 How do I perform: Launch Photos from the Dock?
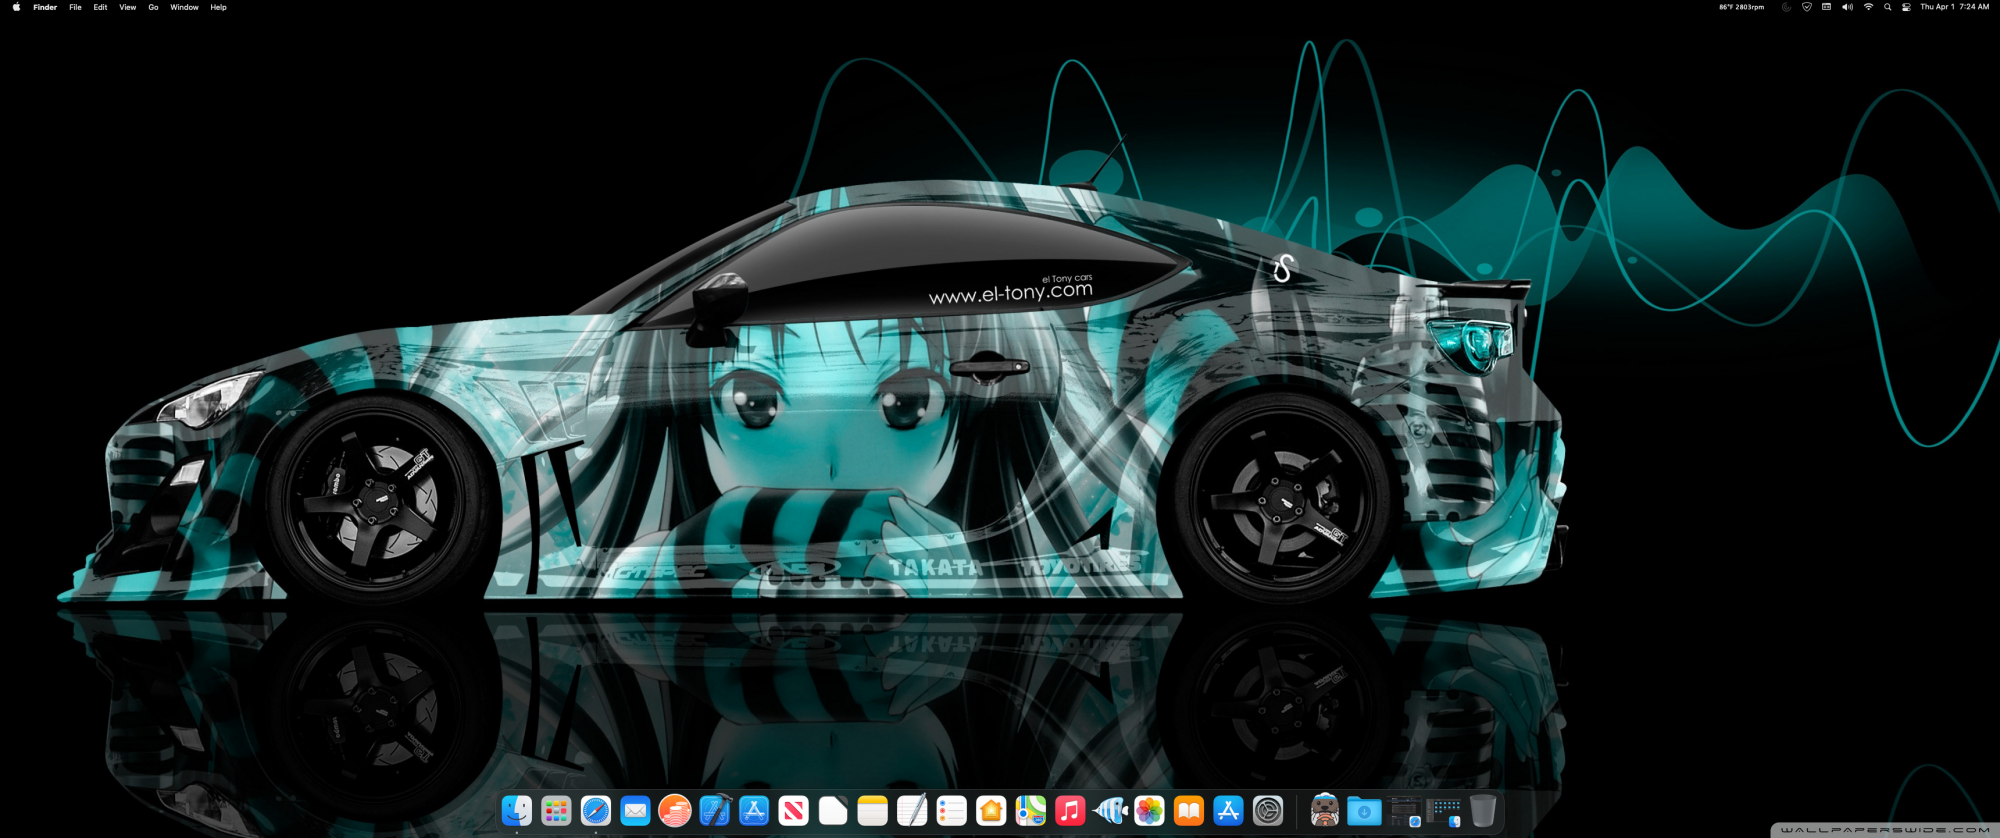tap(1149, 811)
